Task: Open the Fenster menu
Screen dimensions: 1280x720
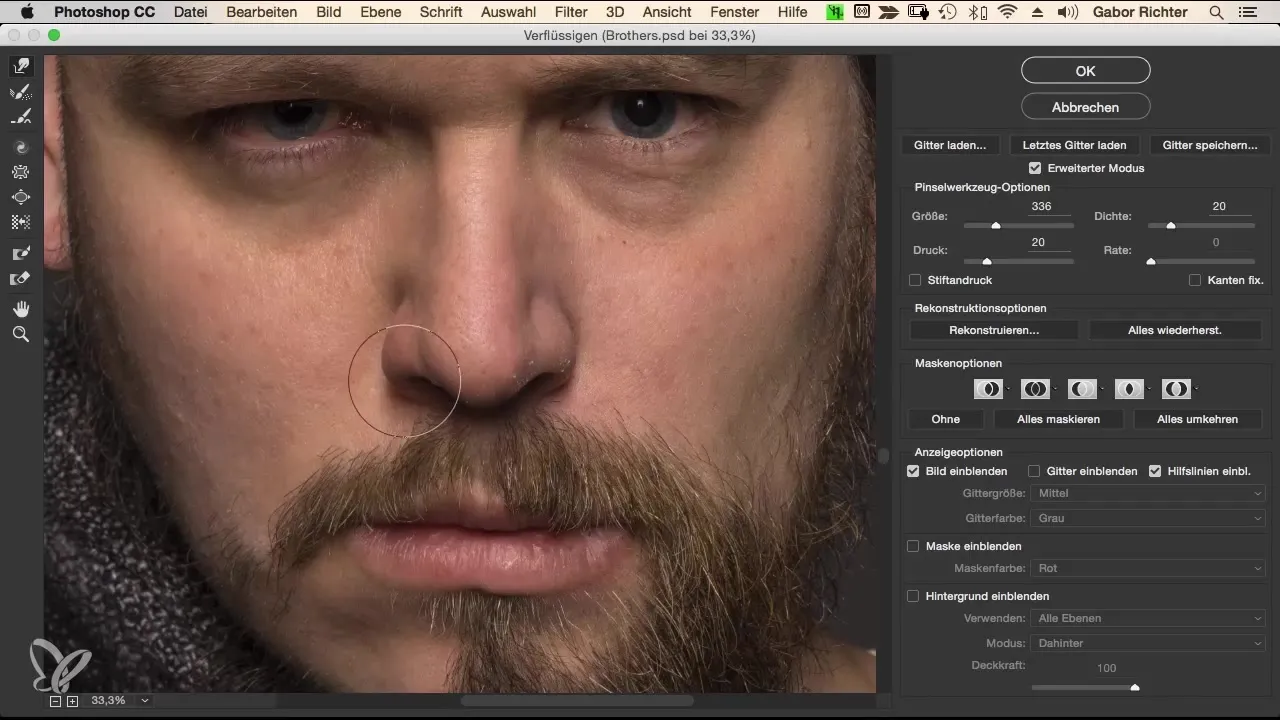Action: point(734,12)
